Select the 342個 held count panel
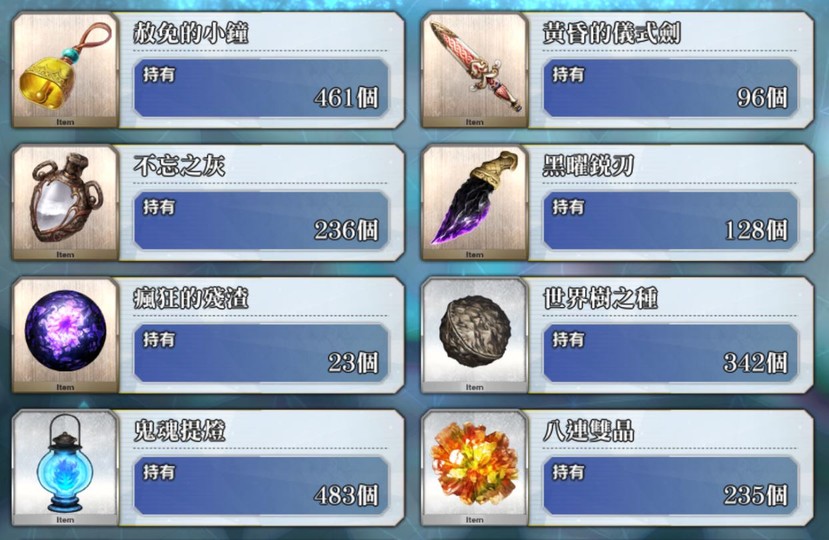Image resolution: width=829 pixels, height=540 pixels. (670, 353)
